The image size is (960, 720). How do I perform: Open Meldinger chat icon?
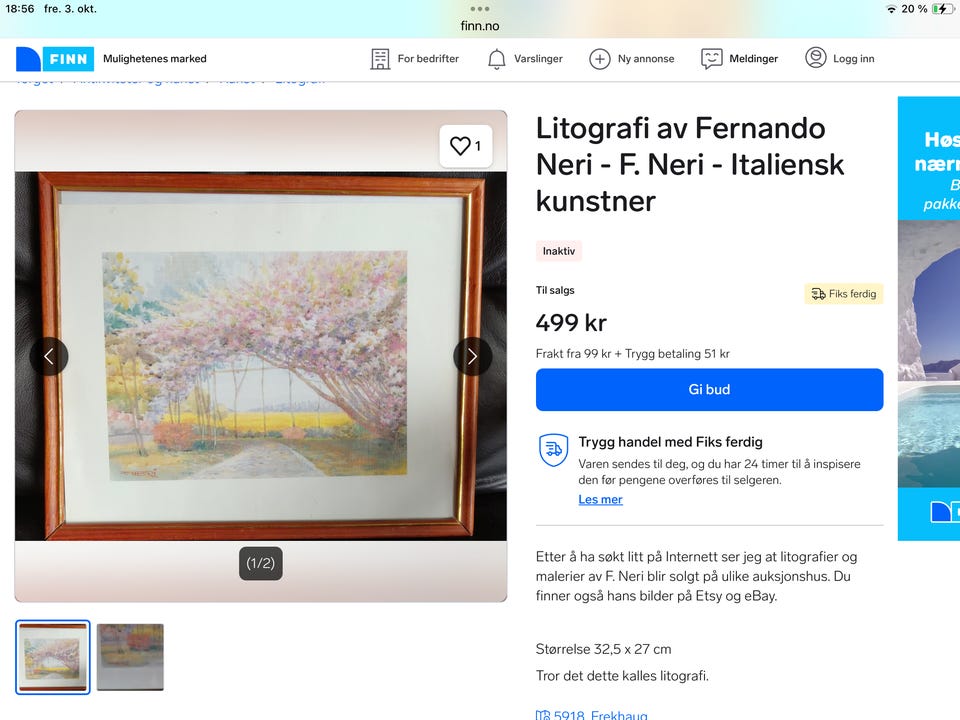click(x=711, y=59)
